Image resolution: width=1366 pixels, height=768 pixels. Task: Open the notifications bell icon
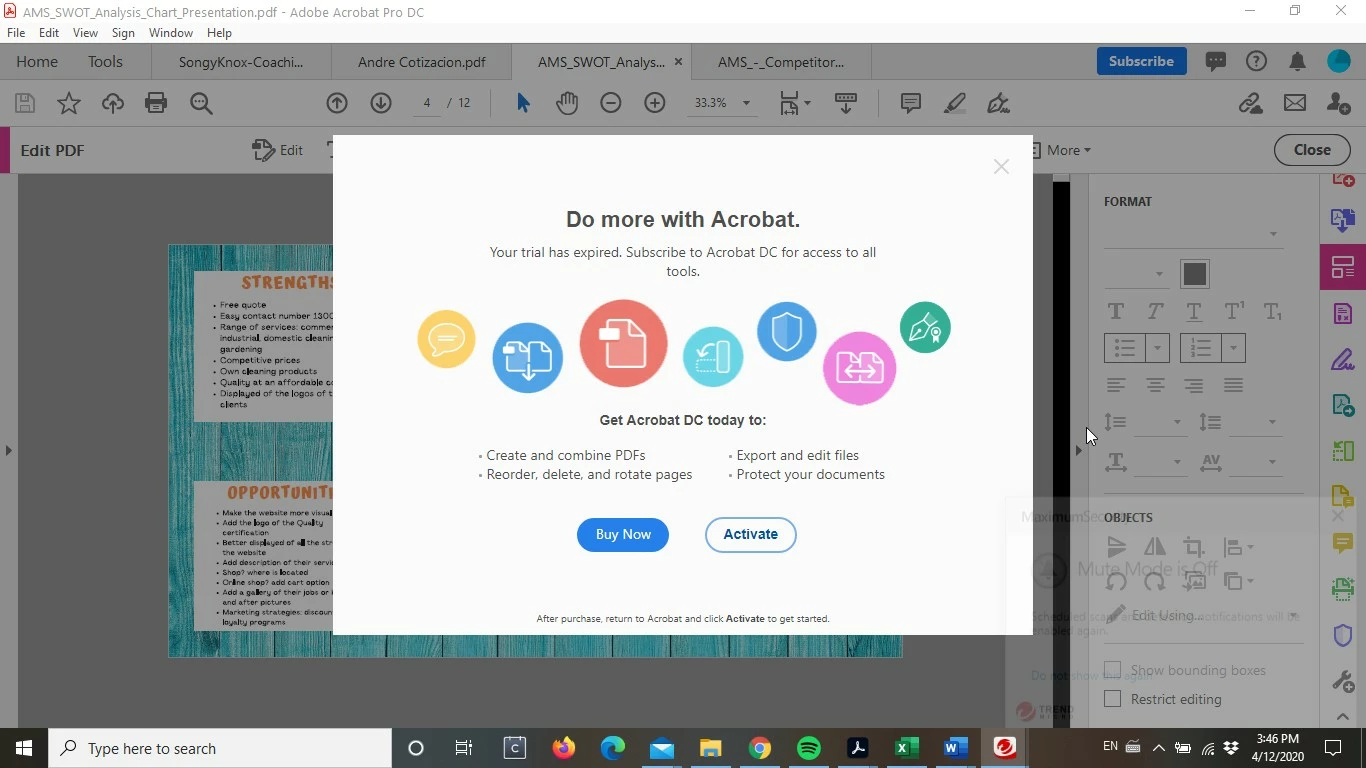pos(1297,62)
